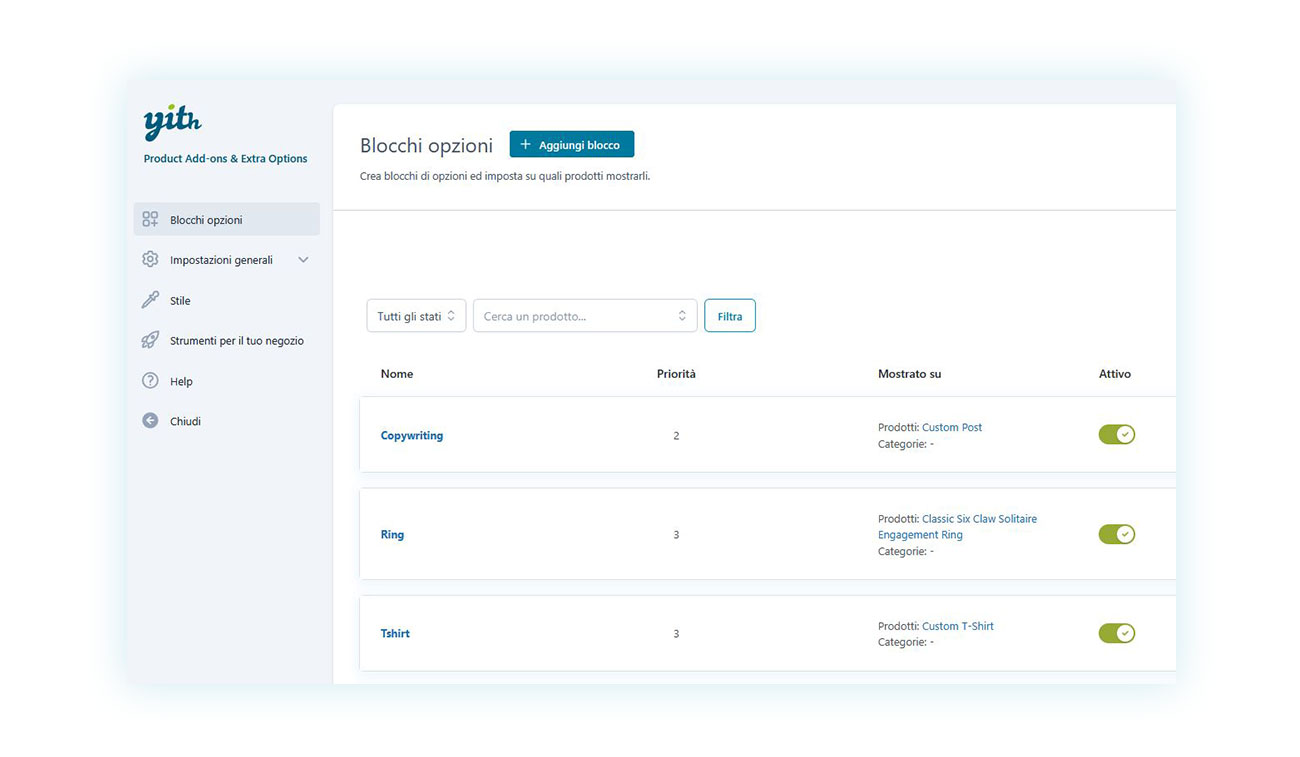Open the Ring block link
The image size is (1300, 757).
click(x=392, y=535)
